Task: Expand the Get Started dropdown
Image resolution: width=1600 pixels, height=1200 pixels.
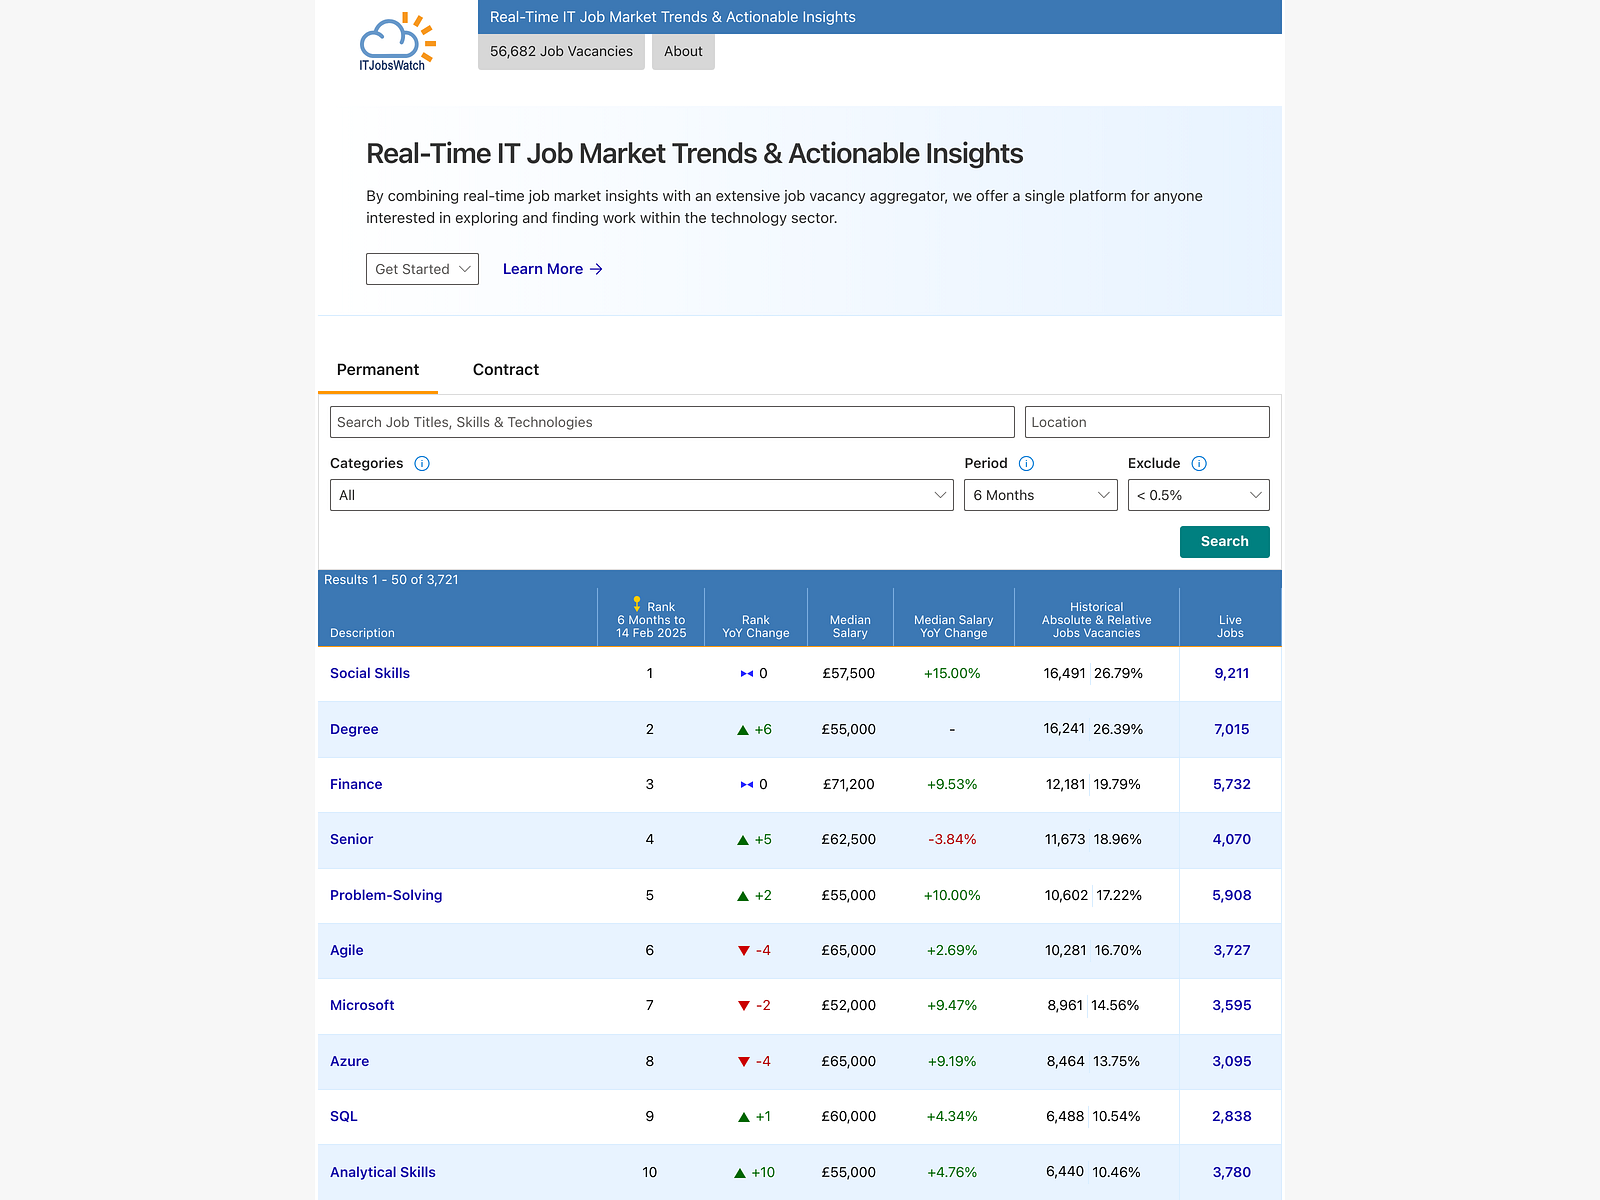Action: [421, 269]
